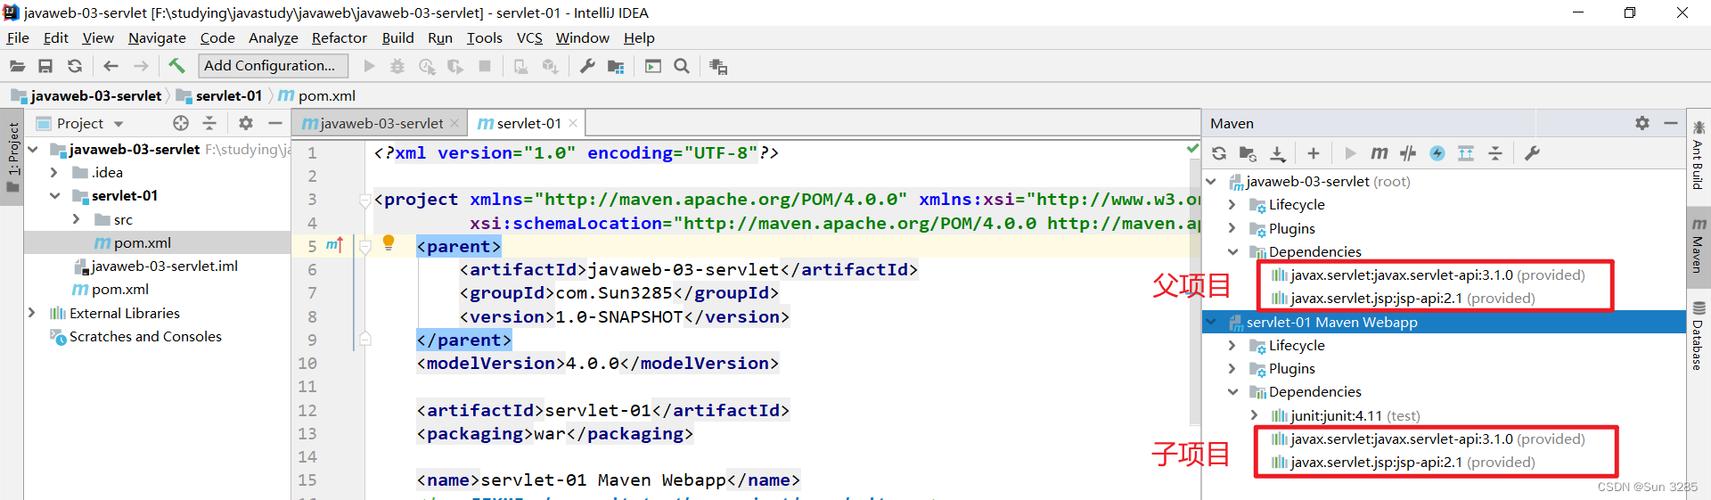Viewport: 1711px width, 500px height.
Task: Open the Project Structure toolbar icon
Action: (616, 66)
